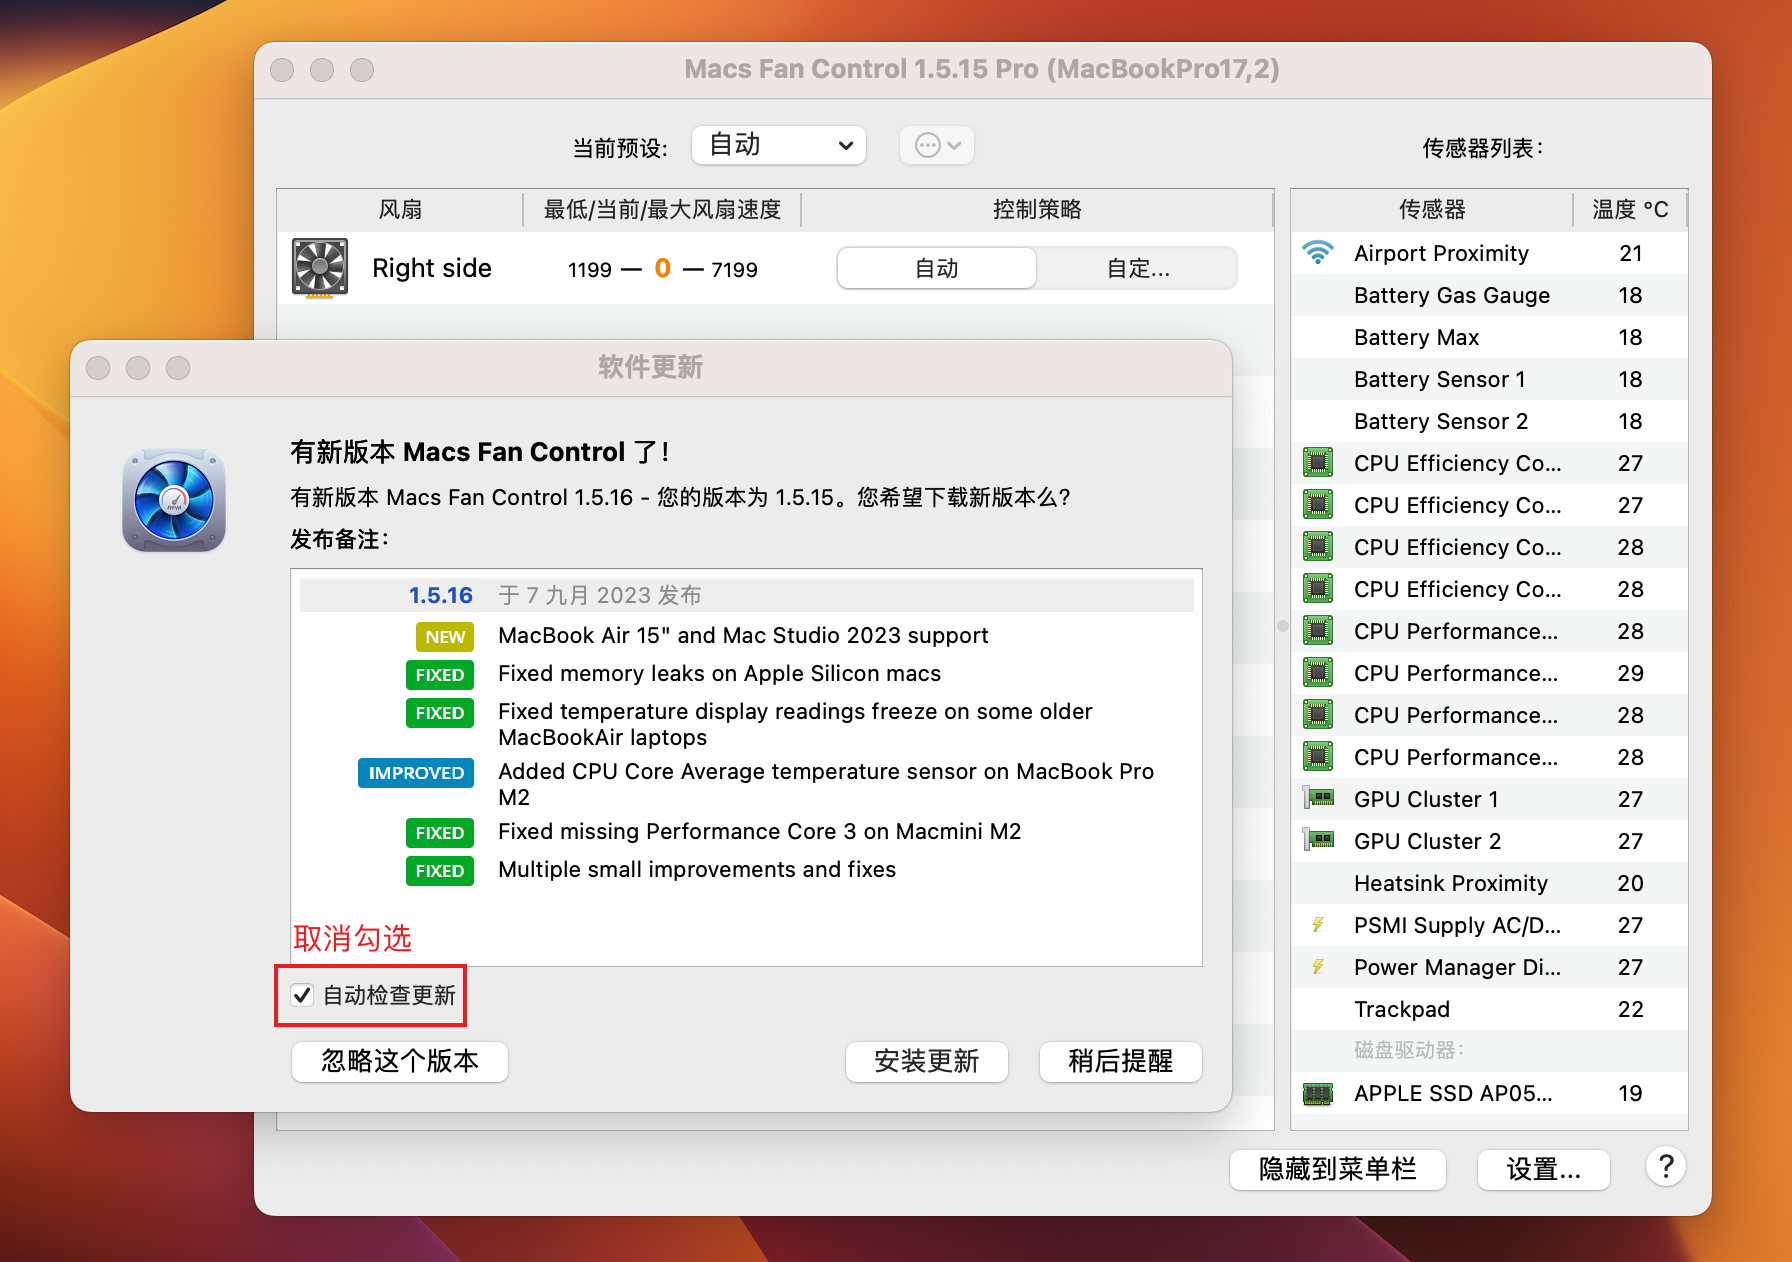1792x1262 pixels.
Task: Select the Trackpad sensor row
Action: tap(1489, 1009)
